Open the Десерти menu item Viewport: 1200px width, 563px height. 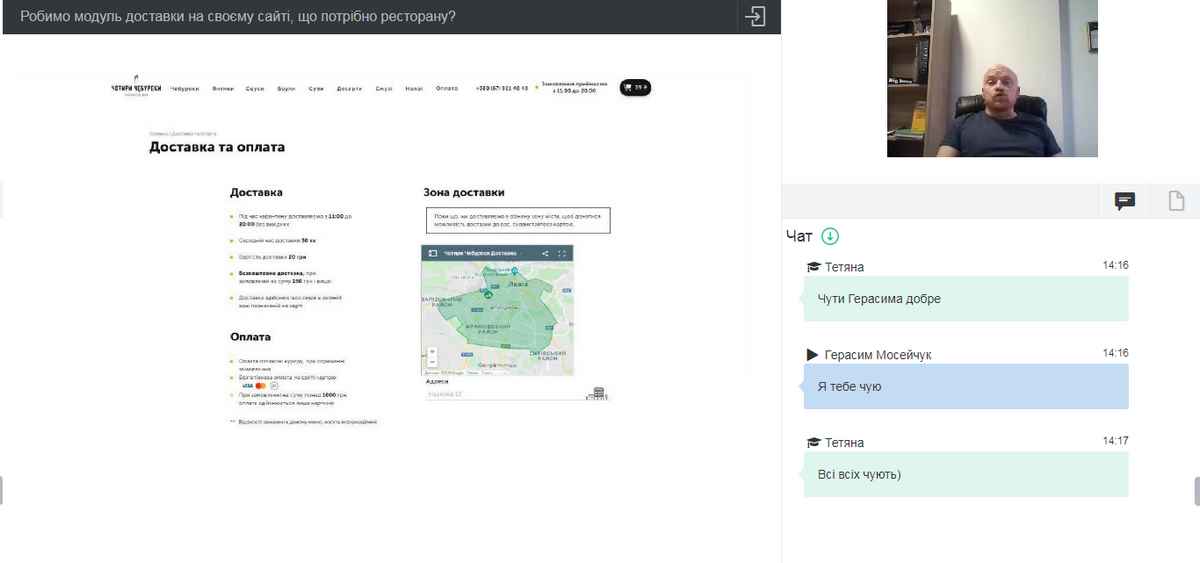(x=349, y=88)
